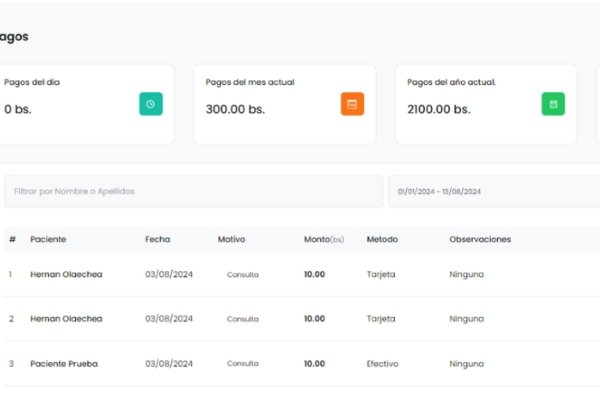Sort by the Paciente column header
Image resolution: width=600 pixels, height=400 pixels.
click(x=48, y=240)
